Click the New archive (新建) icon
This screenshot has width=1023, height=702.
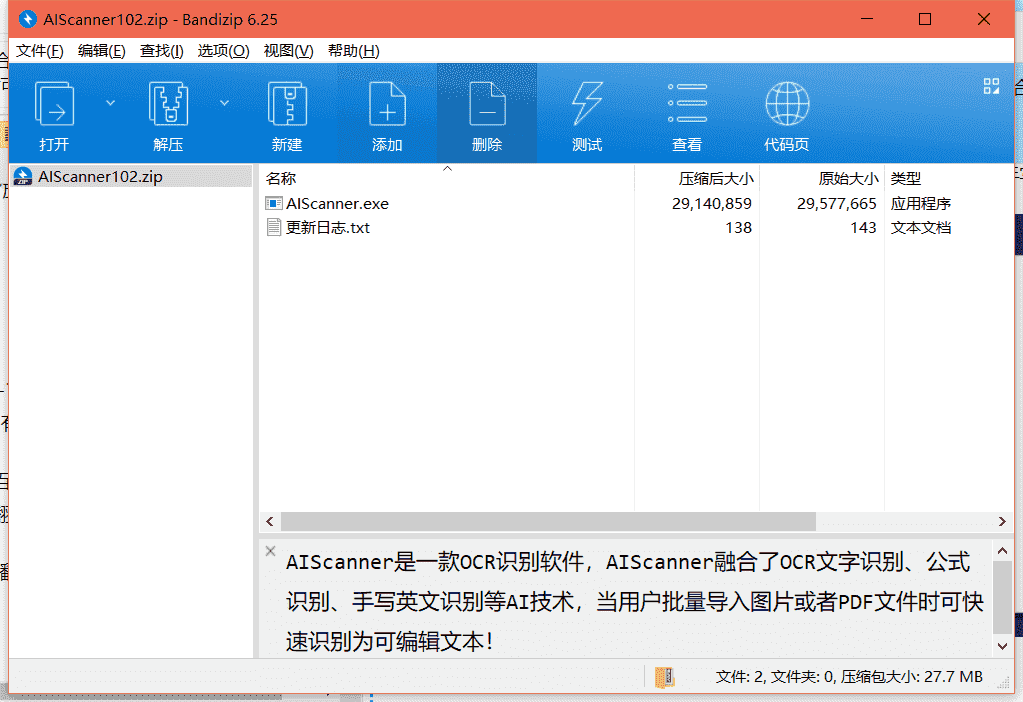point(287,104)
